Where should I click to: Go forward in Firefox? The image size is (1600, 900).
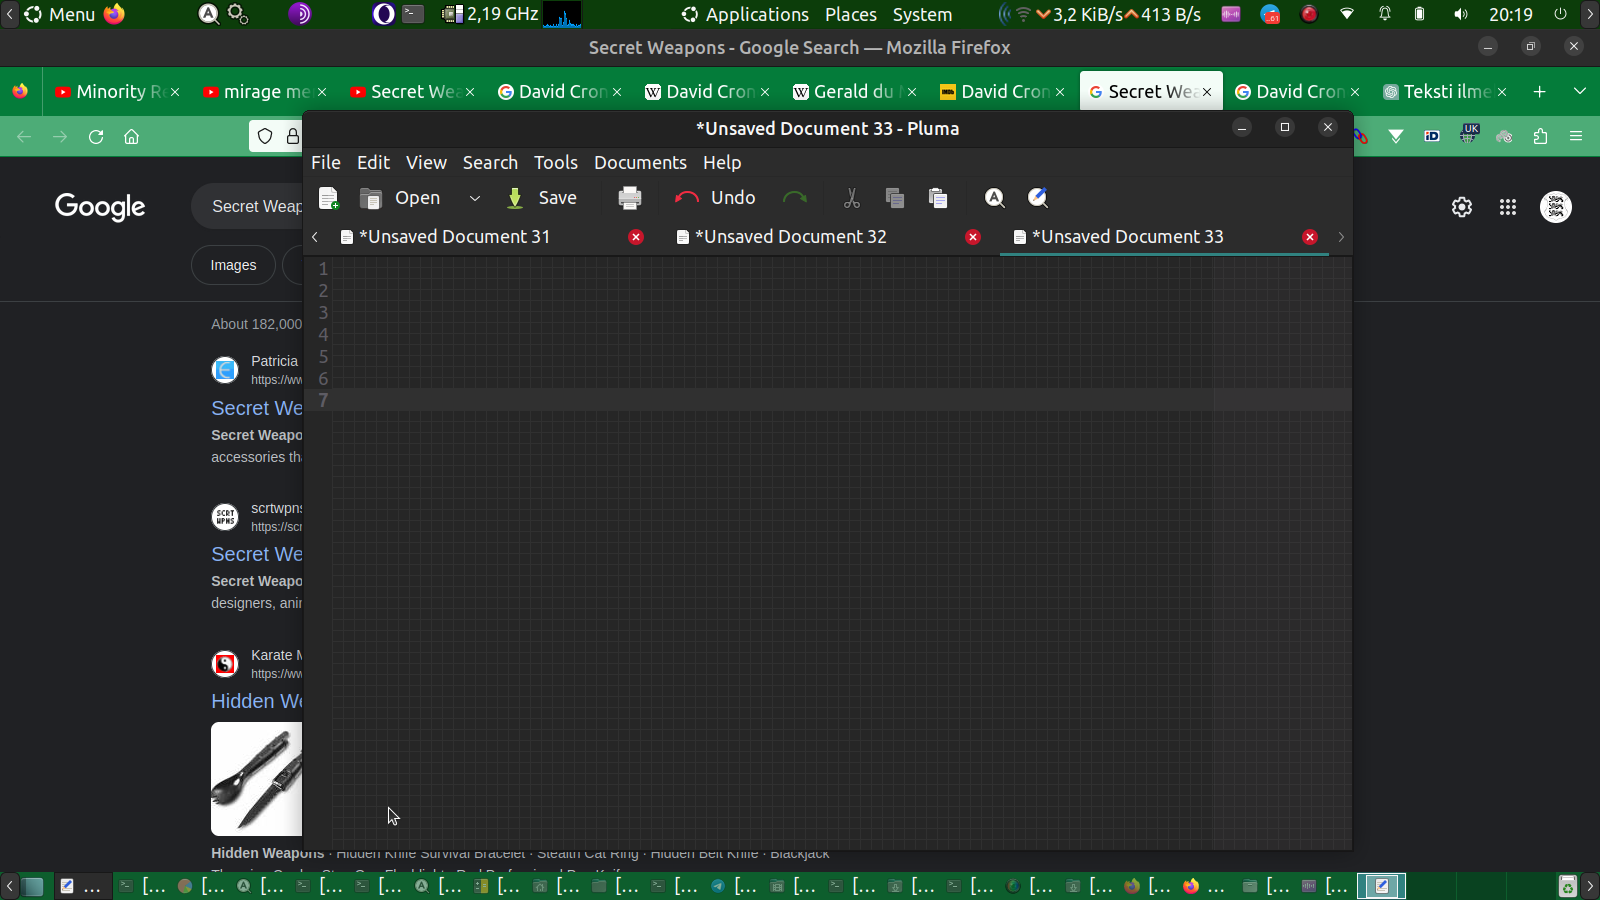pos(60,137)
